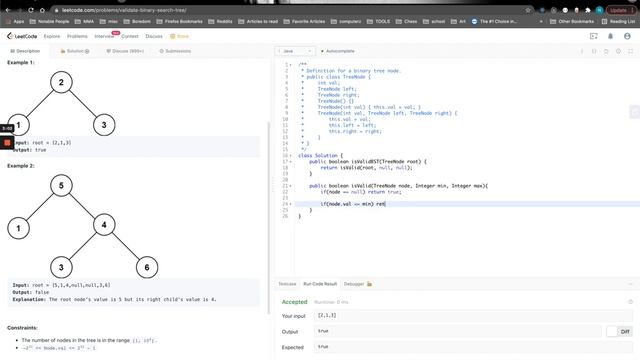
Task: Open the Art bookmark folder
Action: (458, 21)
